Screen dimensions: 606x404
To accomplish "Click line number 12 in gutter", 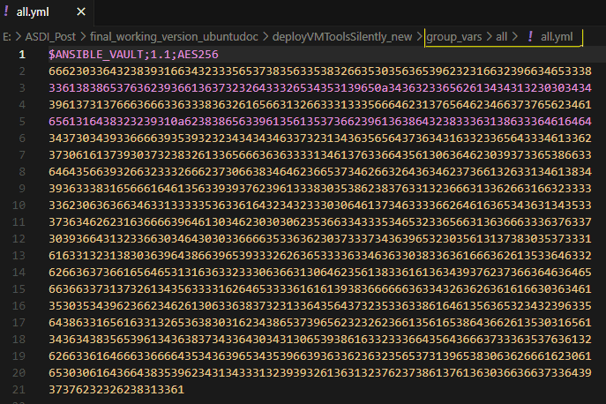I will pos(19,239).
